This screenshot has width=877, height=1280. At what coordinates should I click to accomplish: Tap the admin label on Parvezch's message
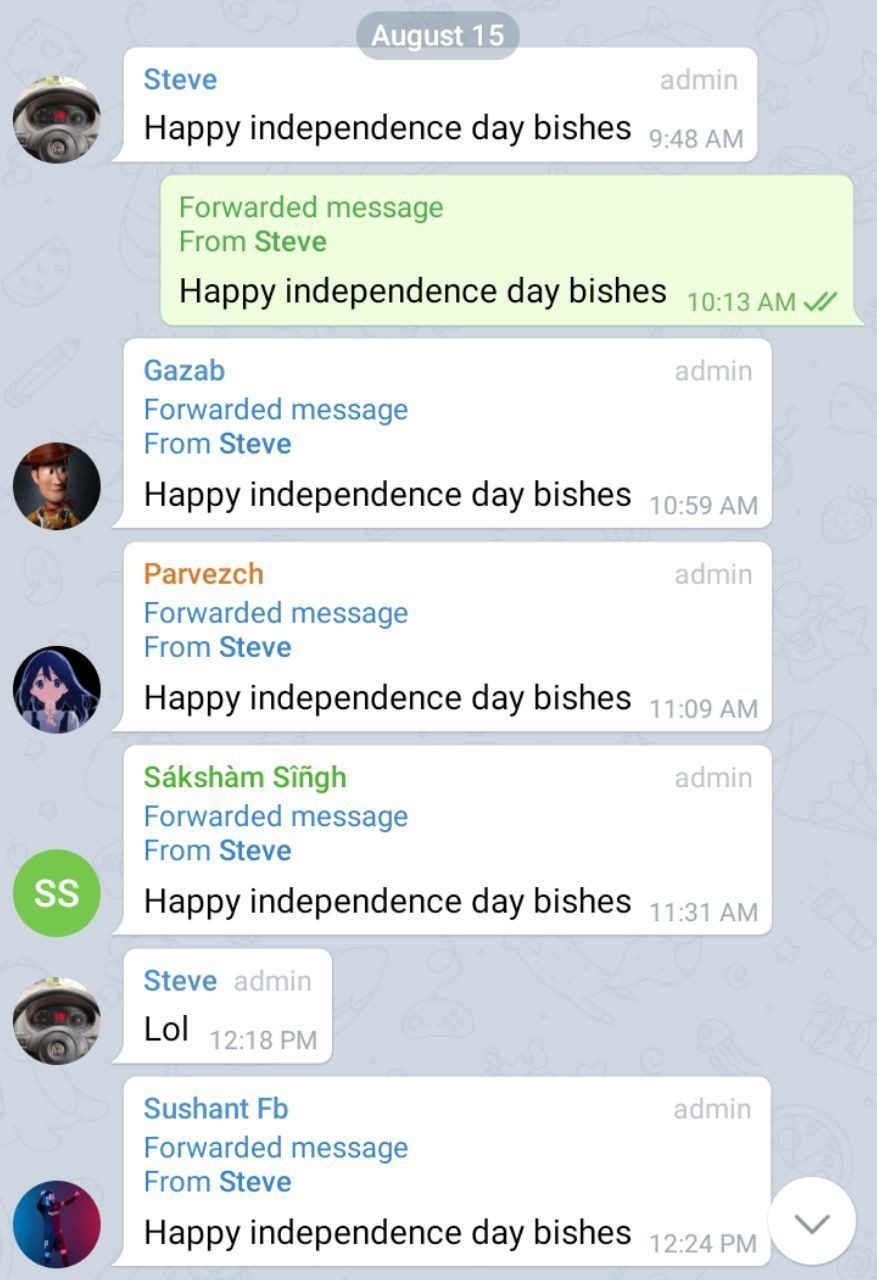click(713, 574)
